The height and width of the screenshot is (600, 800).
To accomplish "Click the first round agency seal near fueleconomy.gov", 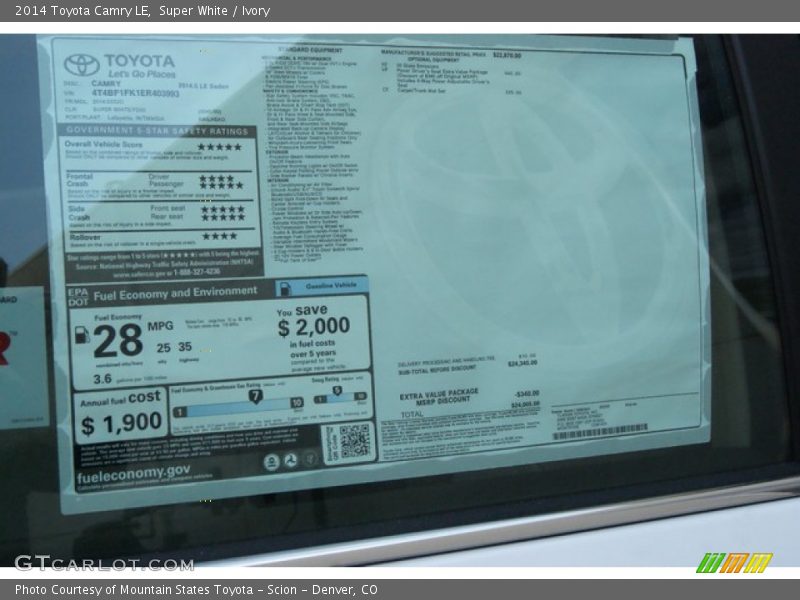I will click(x=271, y=462).
